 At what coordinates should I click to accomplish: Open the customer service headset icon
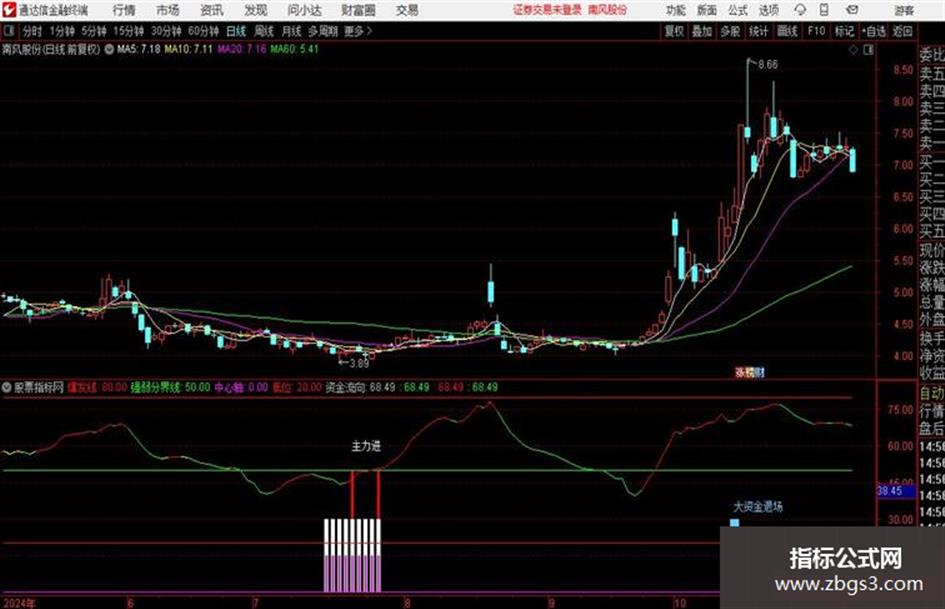pos(800,10)
